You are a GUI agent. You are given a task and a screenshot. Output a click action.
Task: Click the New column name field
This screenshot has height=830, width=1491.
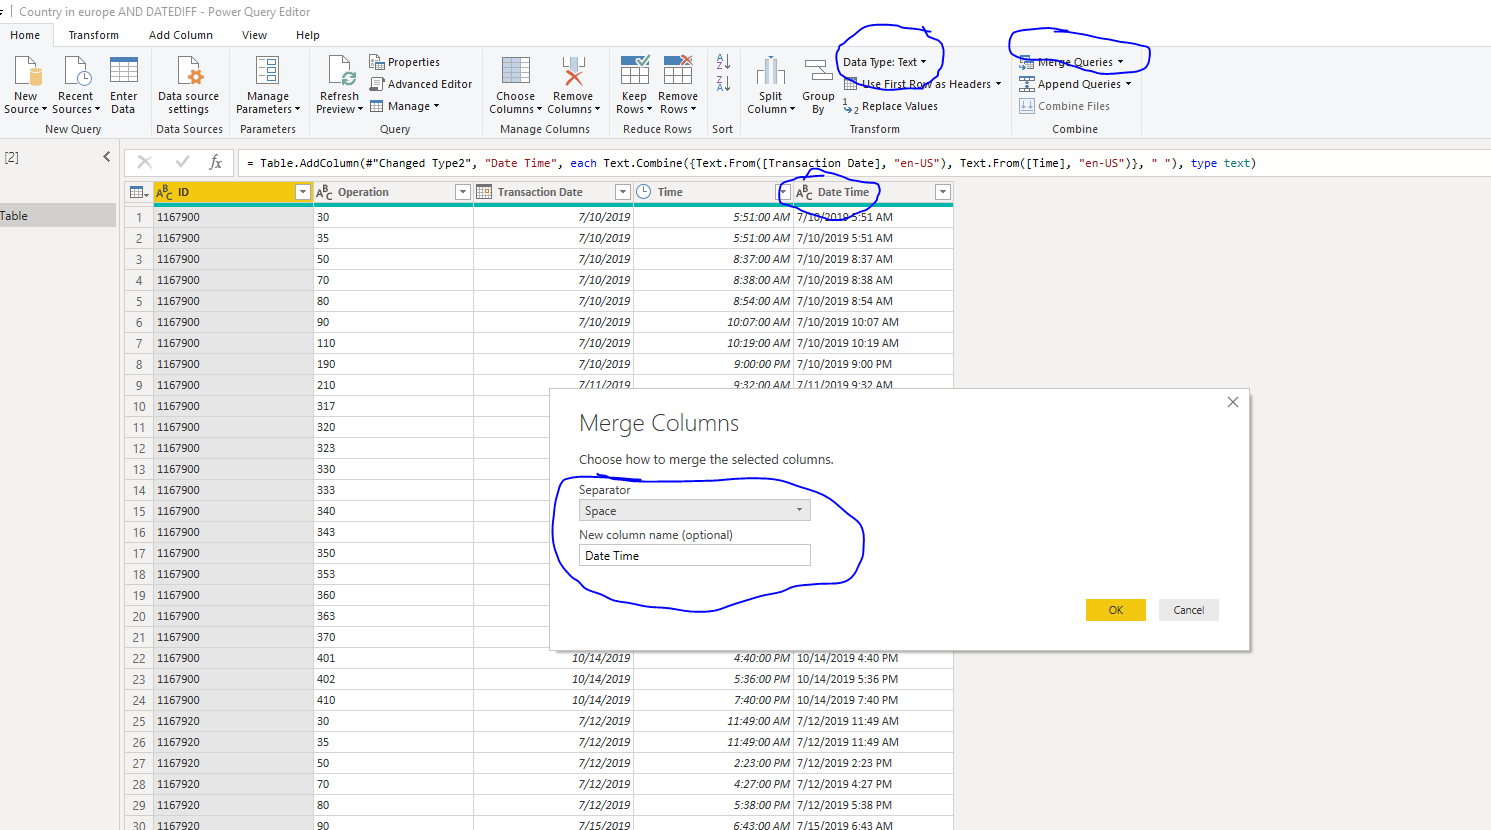pyautogui.click(x=695, y=556)
